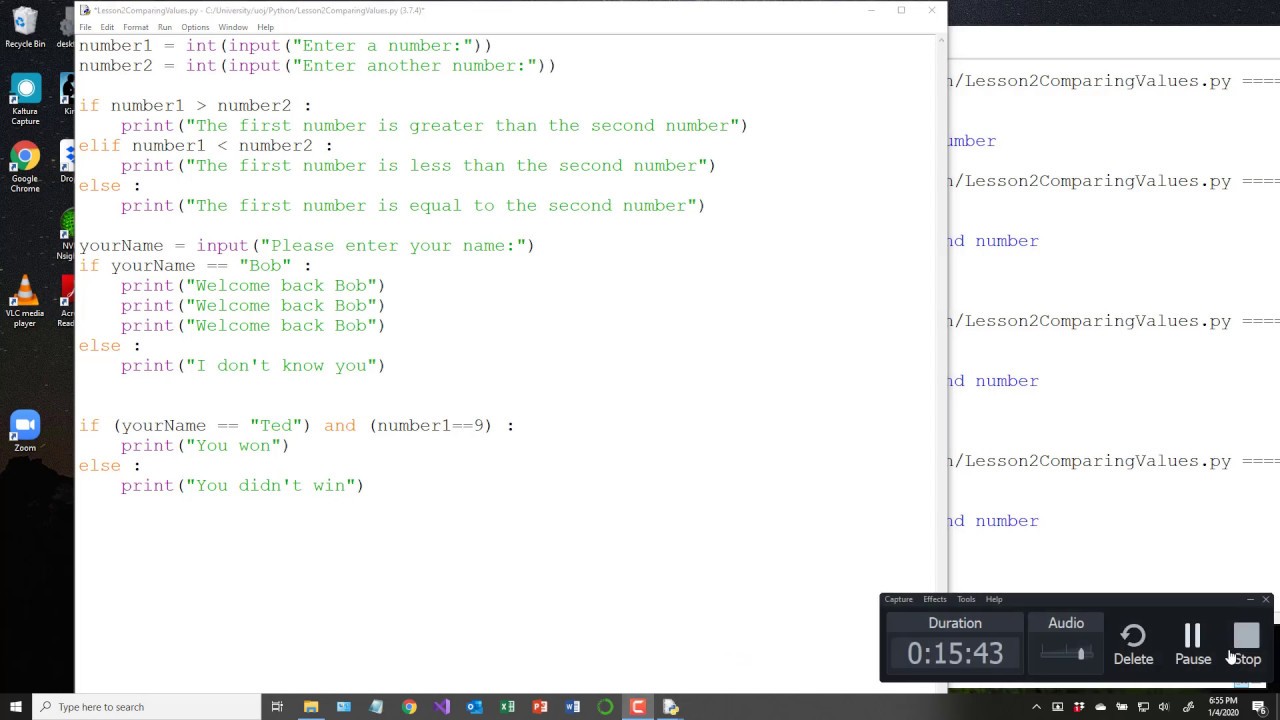Minimize the recorder toolbar
Screen dimensions: 1280x720
point(1250,599)
